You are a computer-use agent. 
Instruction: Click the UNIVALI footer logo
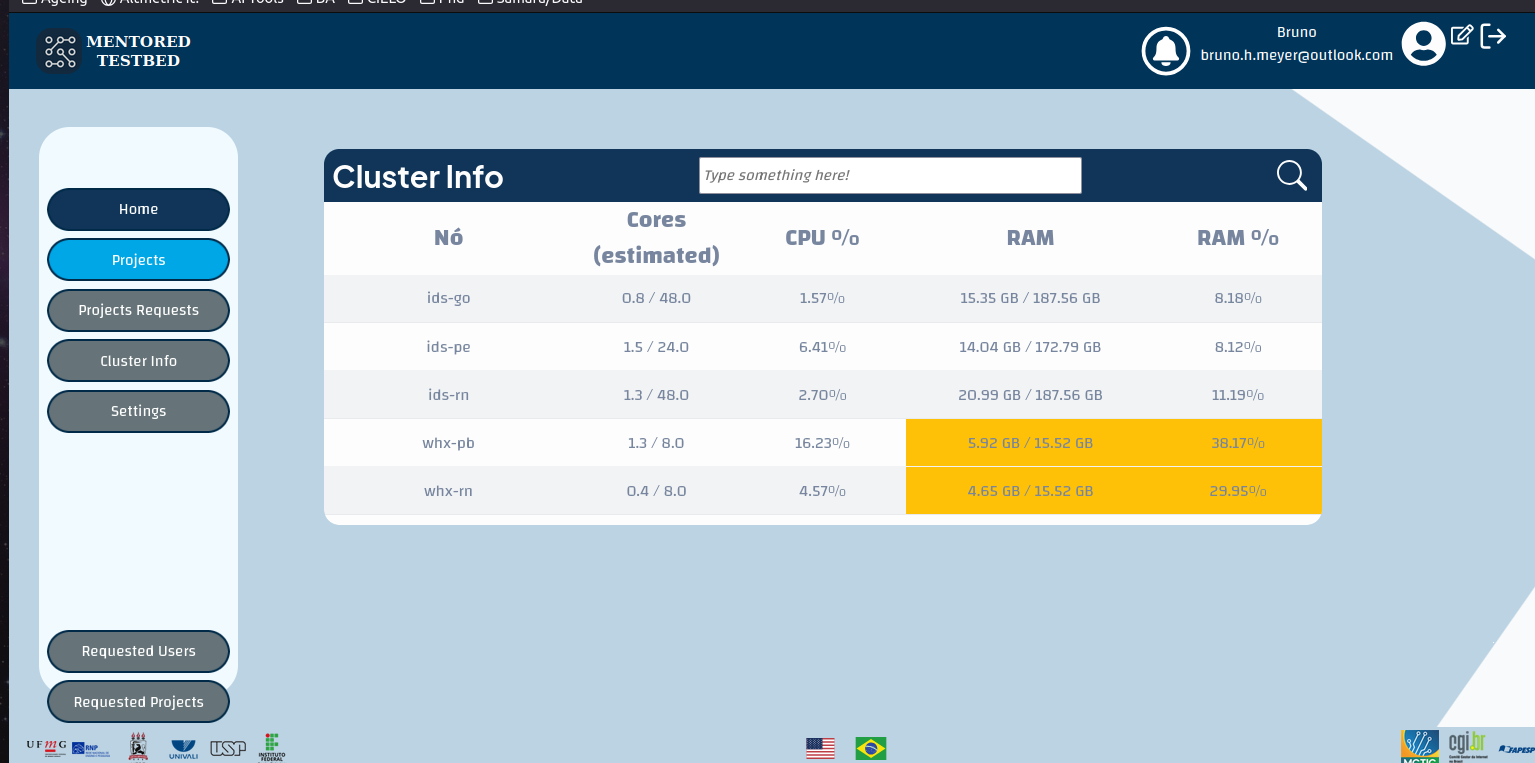tap(183, 746)
